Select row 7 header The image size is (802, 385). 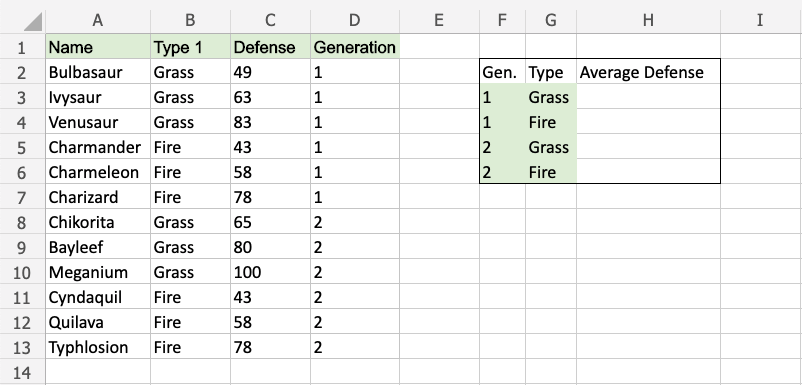click(22, 197)
